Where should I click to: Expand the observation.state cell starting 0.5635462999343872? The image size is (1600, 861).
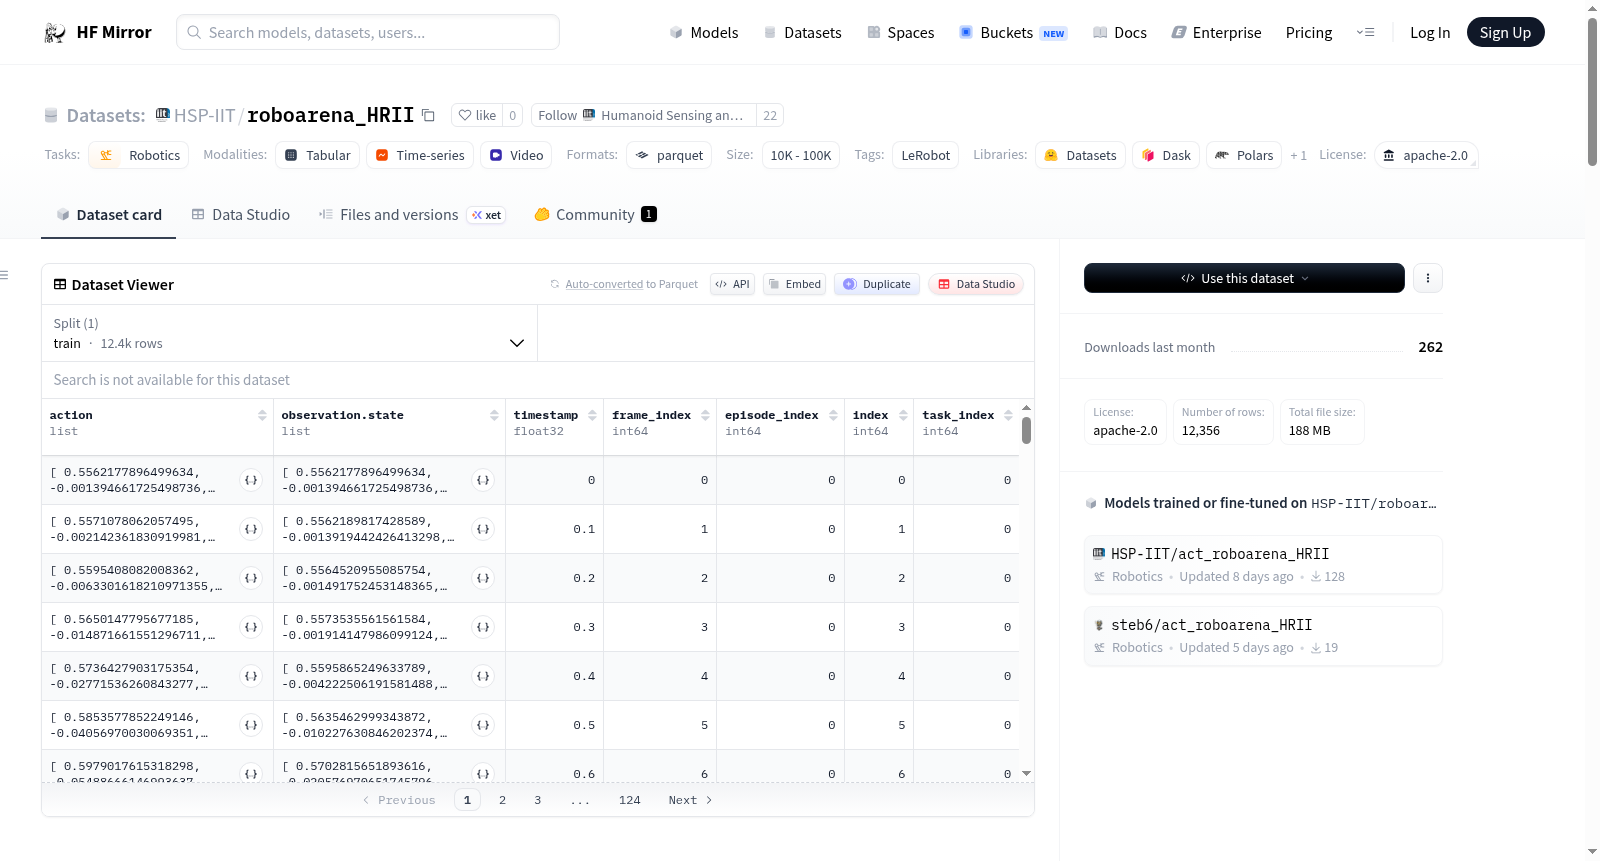pos(483,725)
